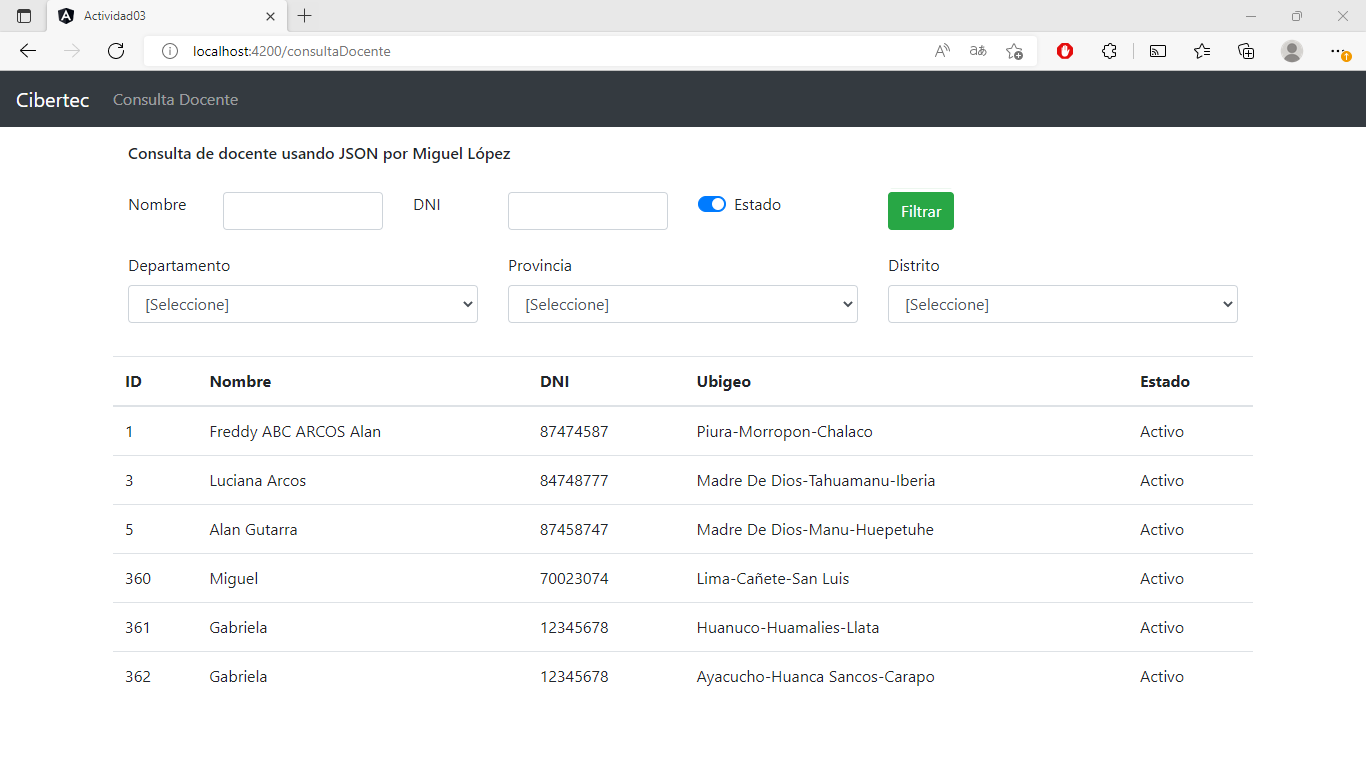Open the Favorites list icon

click(x=1202, y=51)
